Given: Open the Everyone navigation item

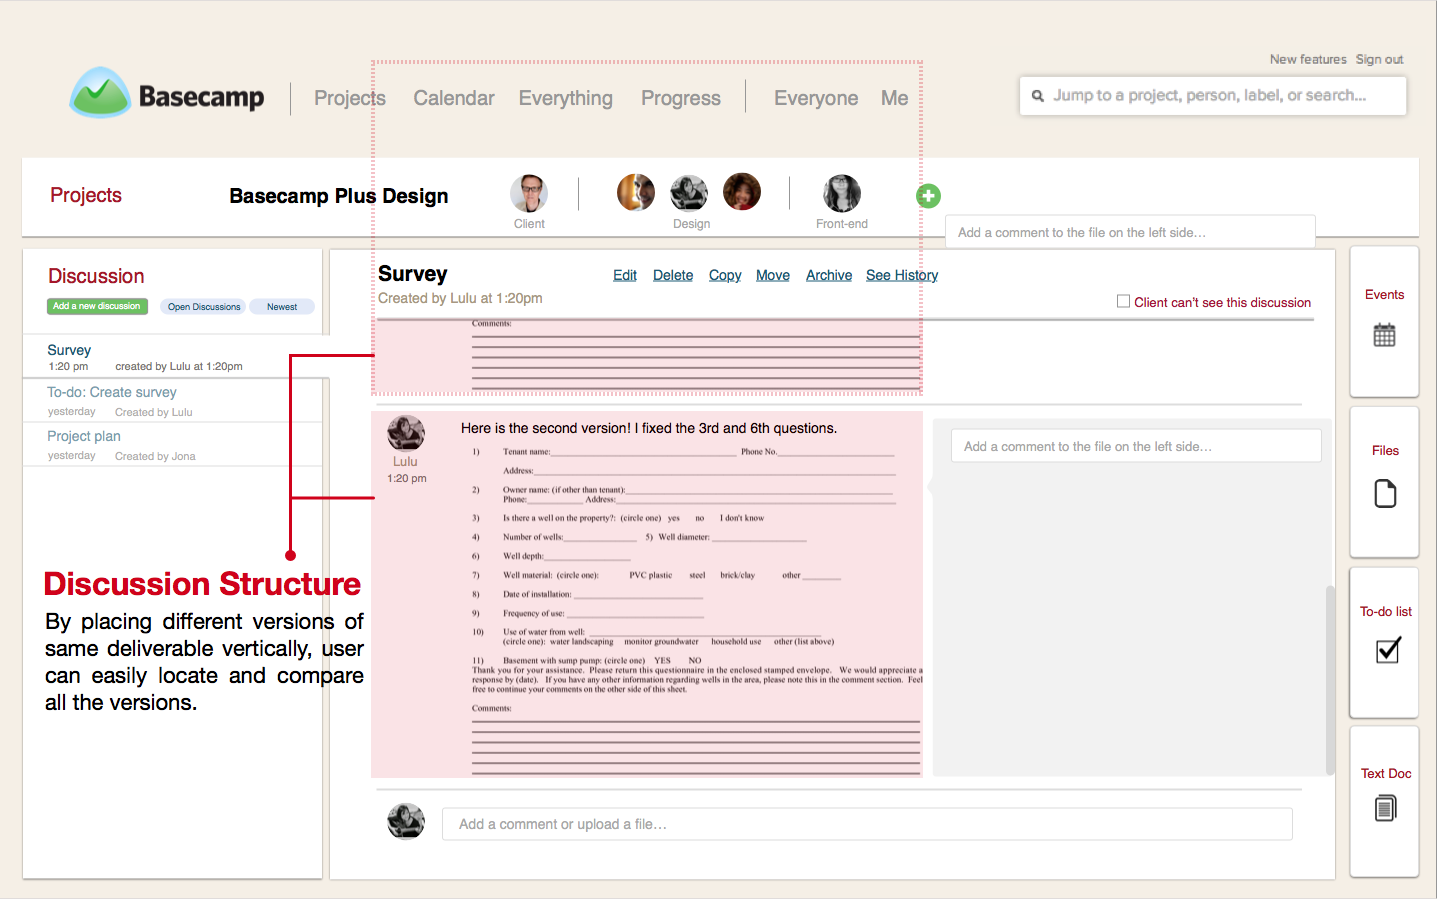Looking at the screenshot, I should tap(816, 98).
